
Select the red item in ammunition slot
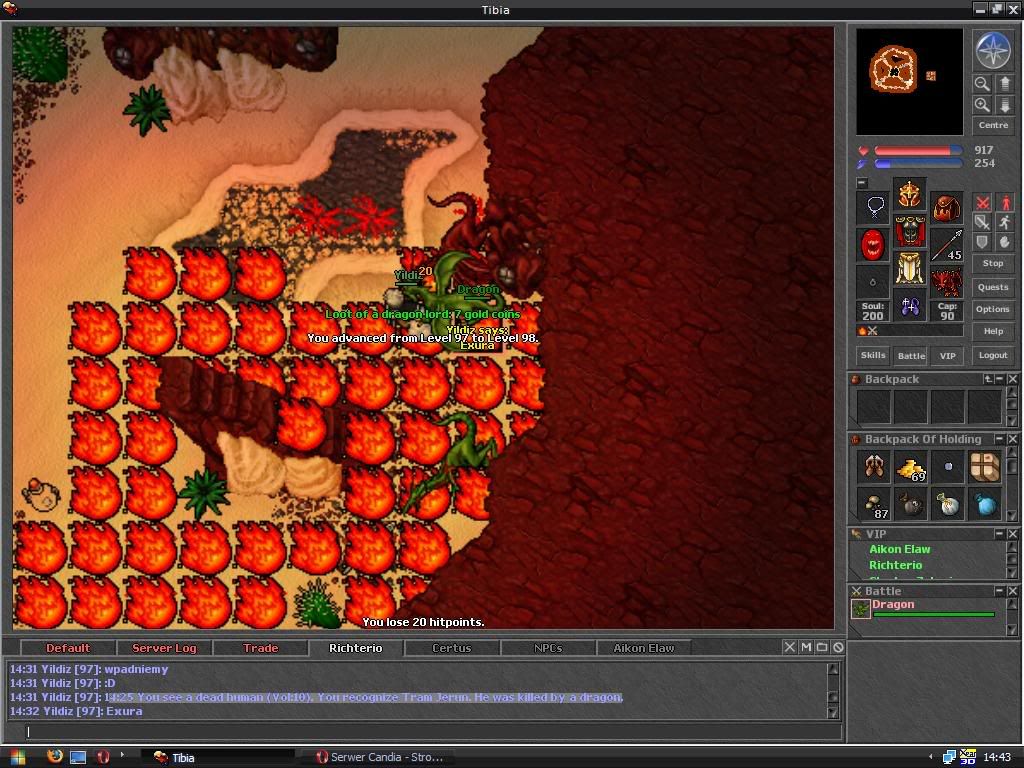coord(946,281)
